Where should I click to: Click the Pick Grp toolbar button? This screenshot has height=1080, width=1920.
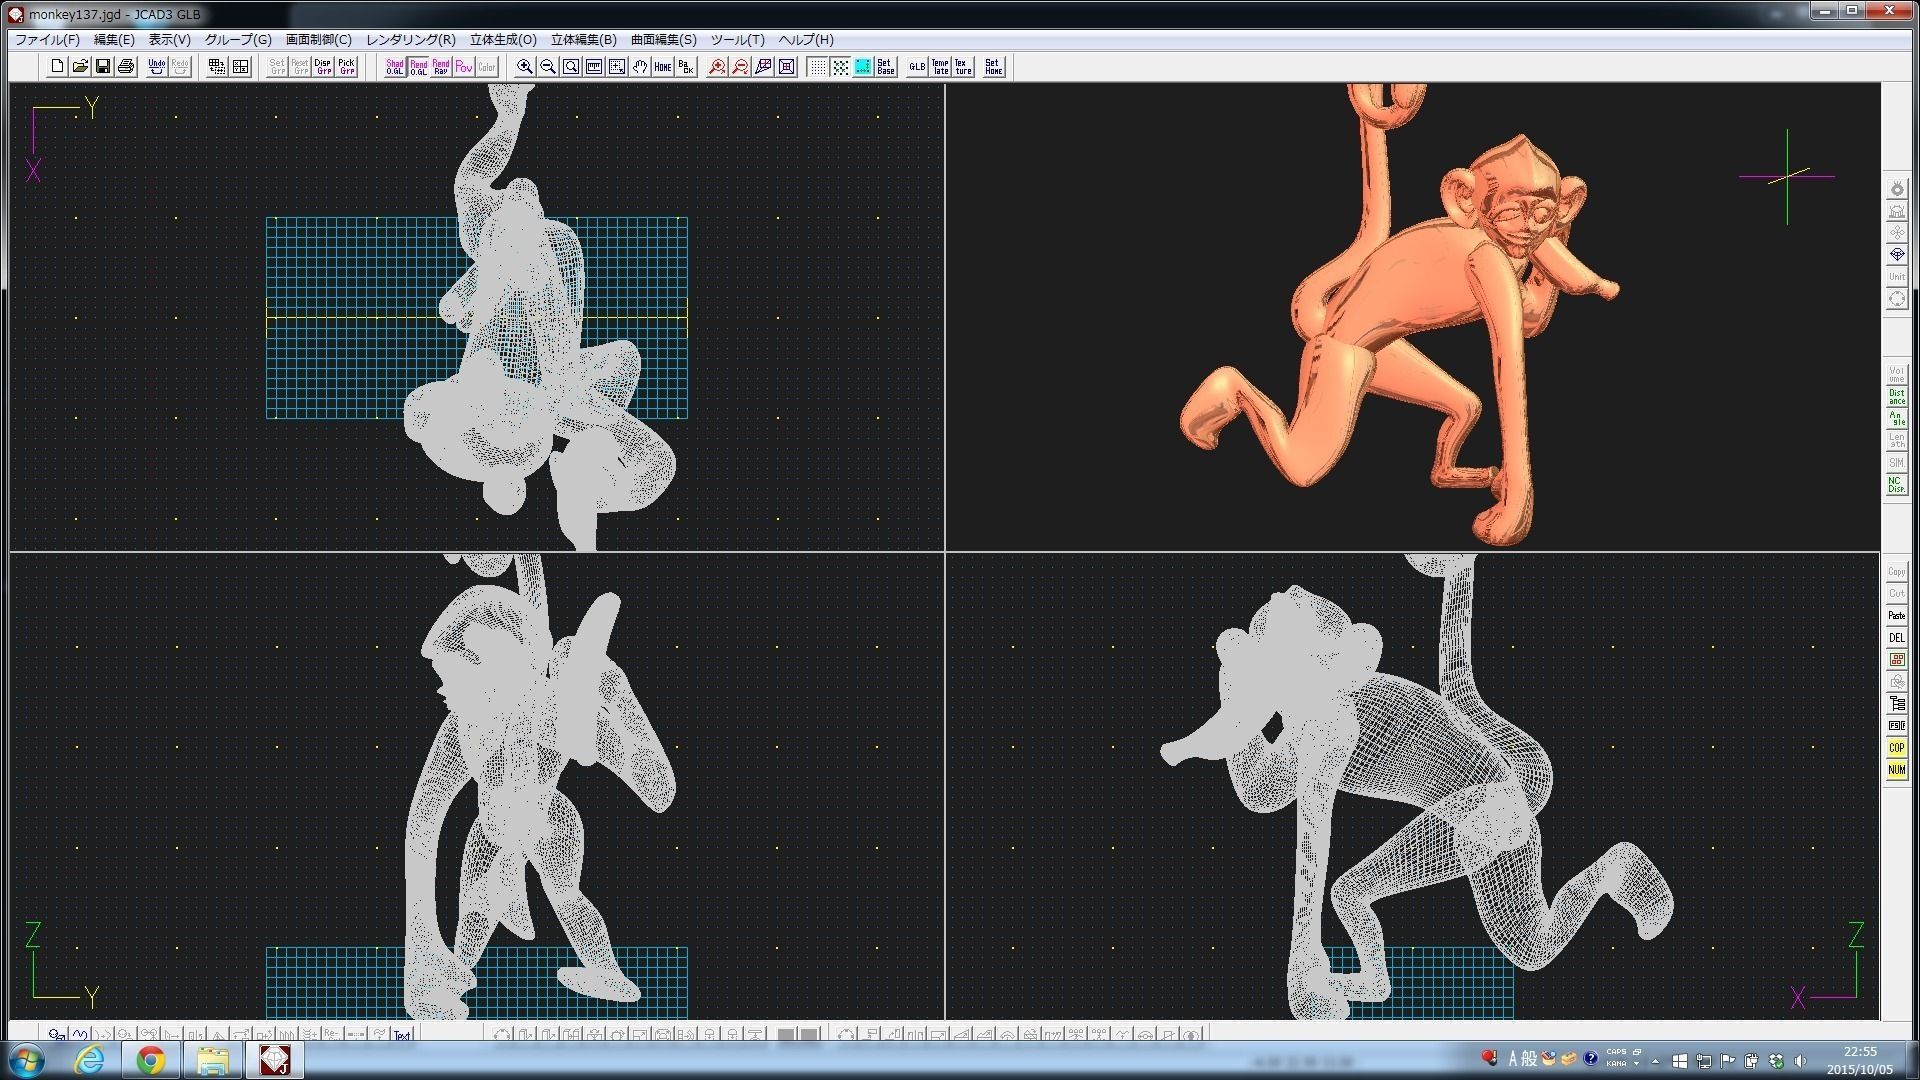pos(346,67)
